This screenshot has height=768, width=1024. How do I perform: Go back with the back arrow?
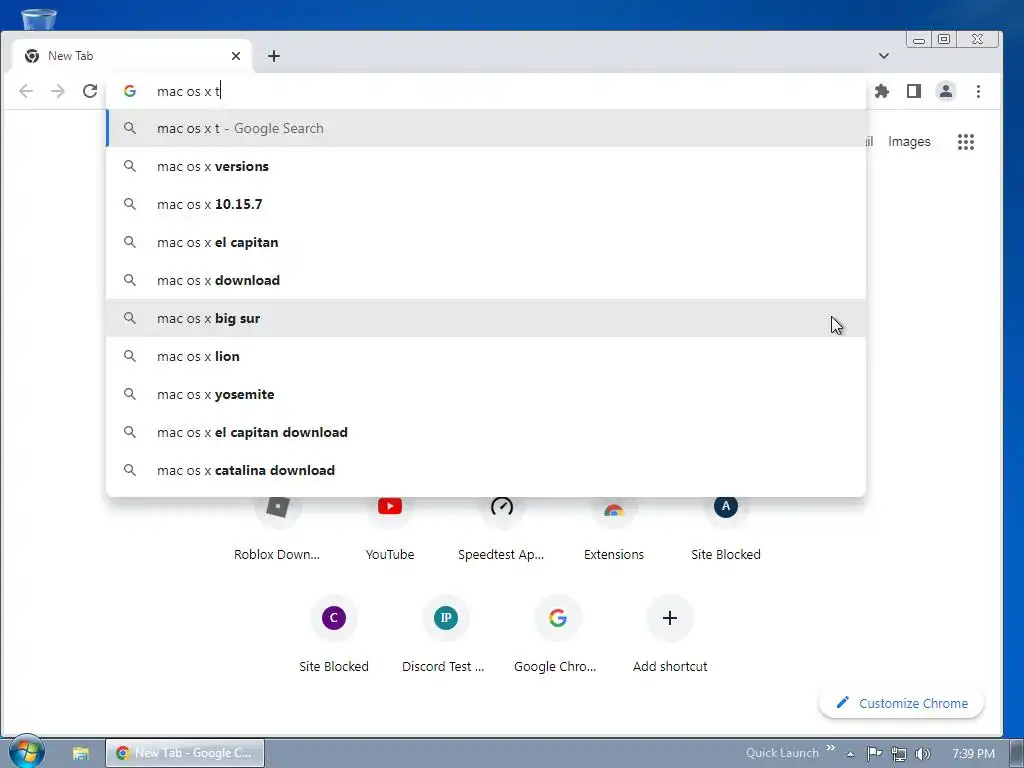[26, 91]
